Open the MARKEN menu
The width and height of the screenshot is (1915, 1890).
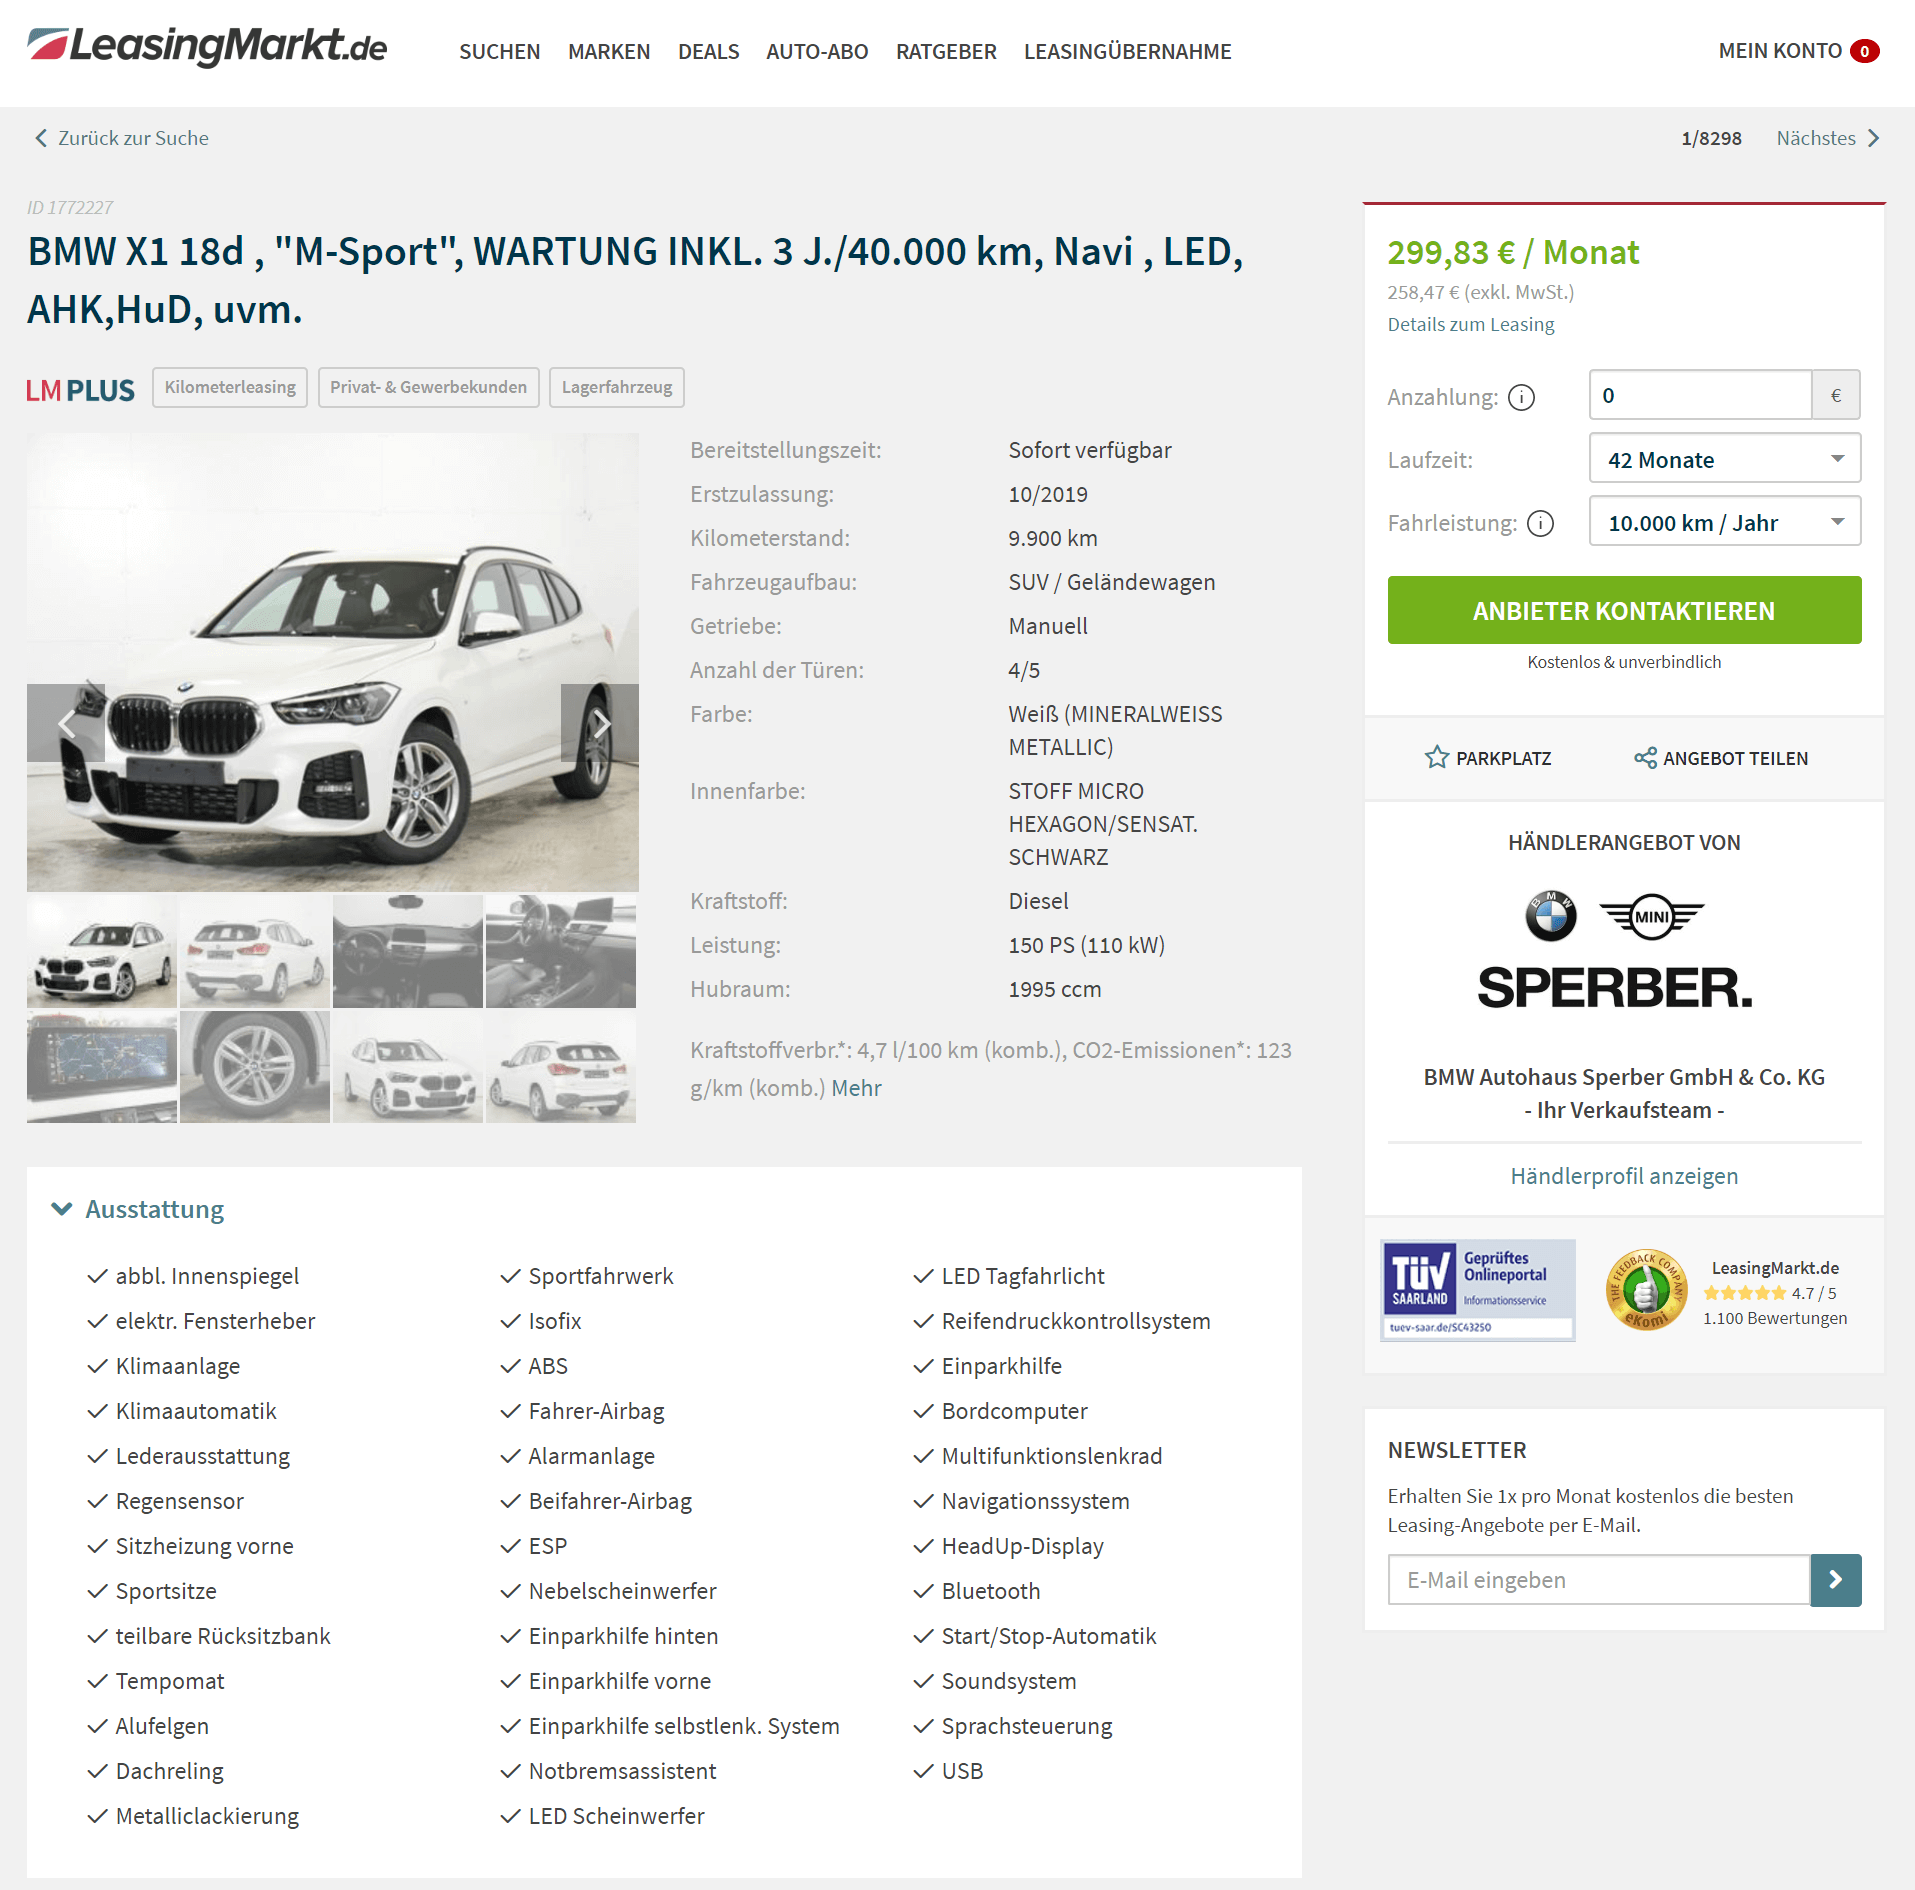tap(609, 51)
